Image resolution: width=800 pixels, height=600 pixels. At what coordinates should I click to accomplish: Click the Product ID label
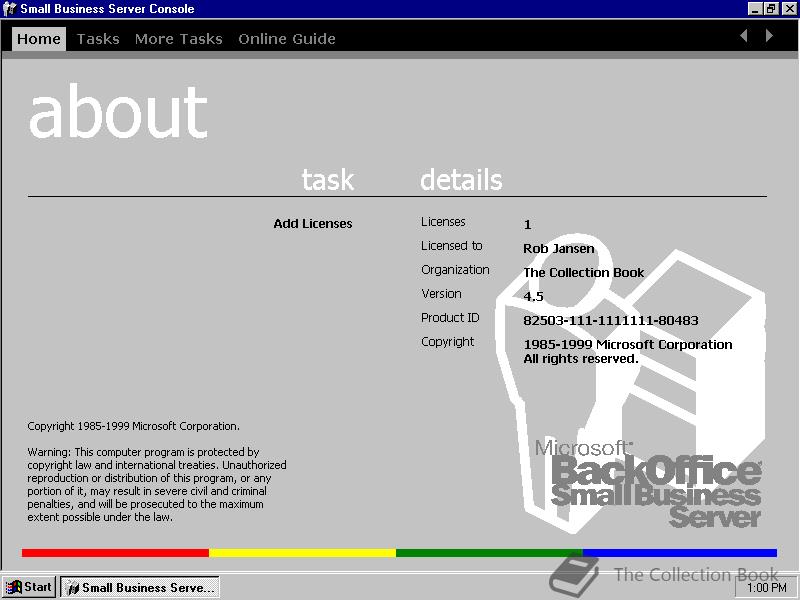450,318
